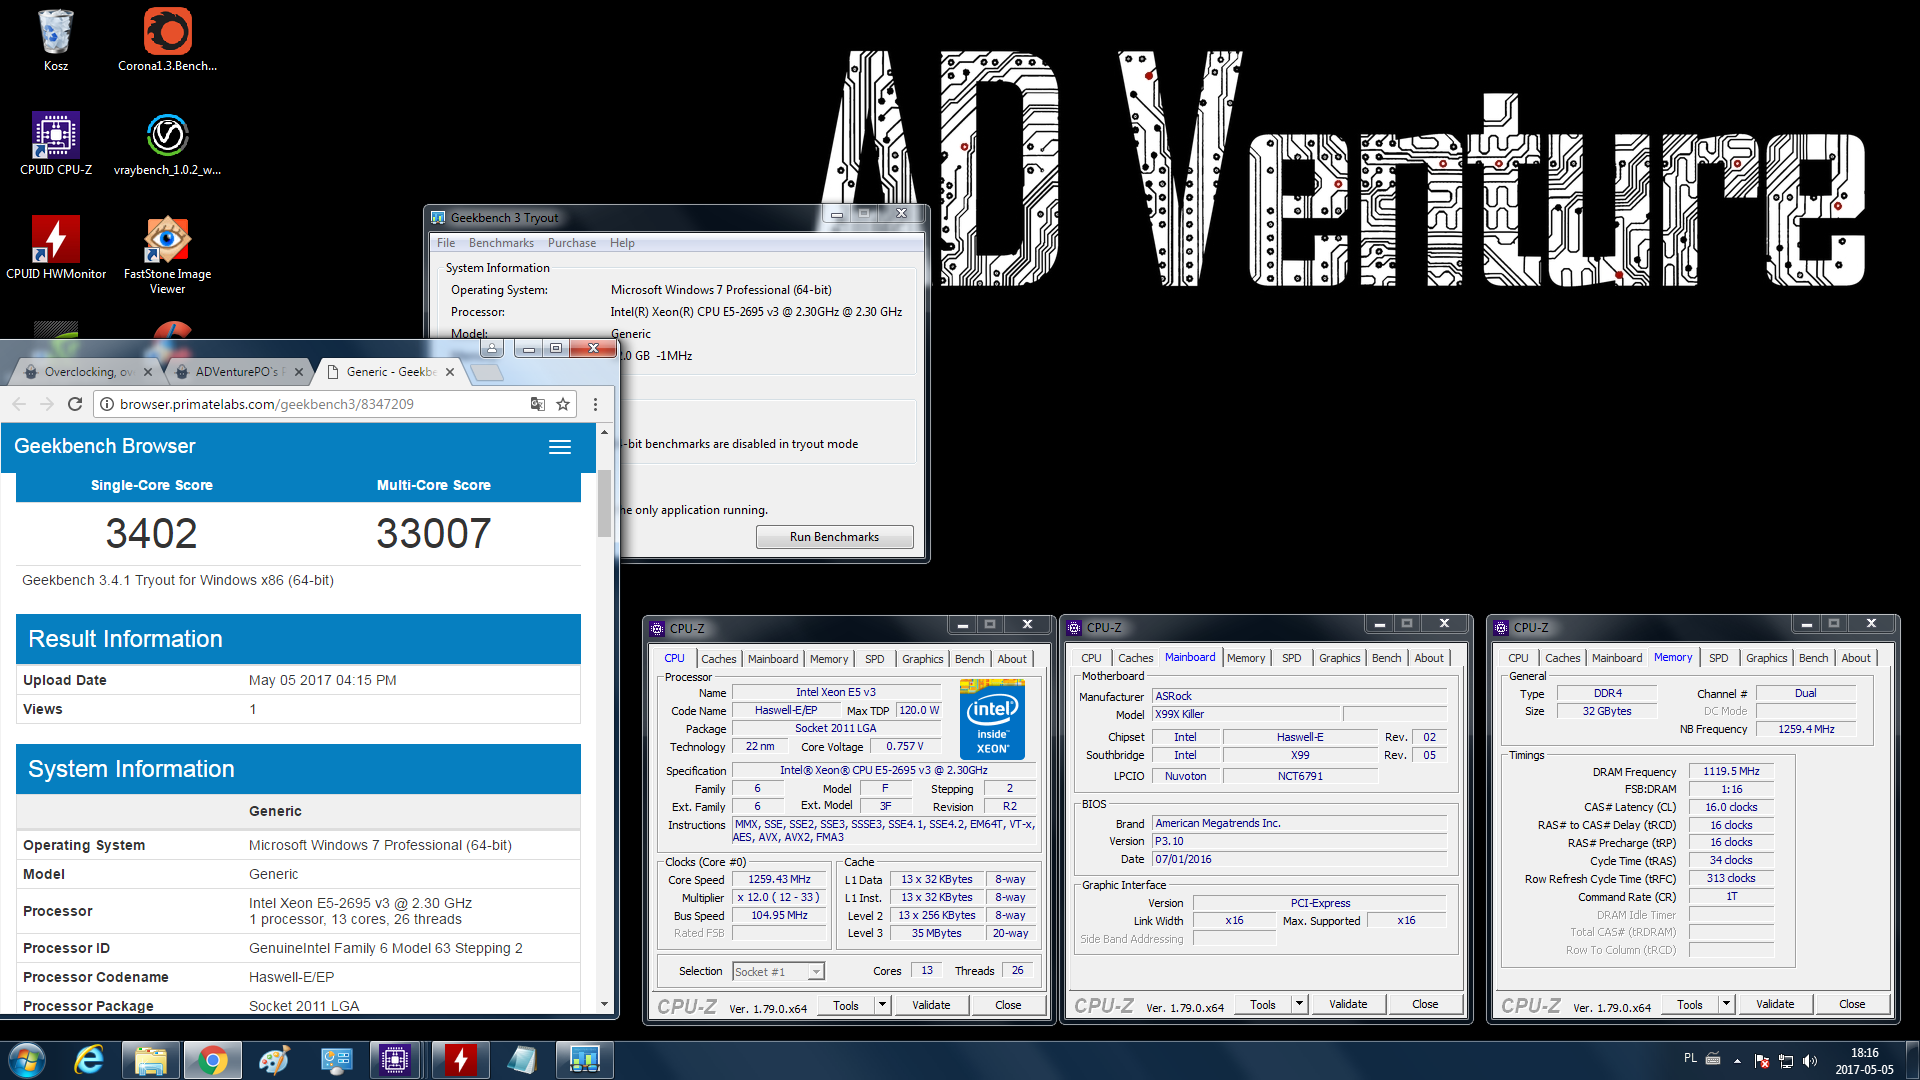Viewport: 1920px width, 1080px height.
Task: Open FastStone Image Viewer desktop icon
Action: tap(167, 255)
